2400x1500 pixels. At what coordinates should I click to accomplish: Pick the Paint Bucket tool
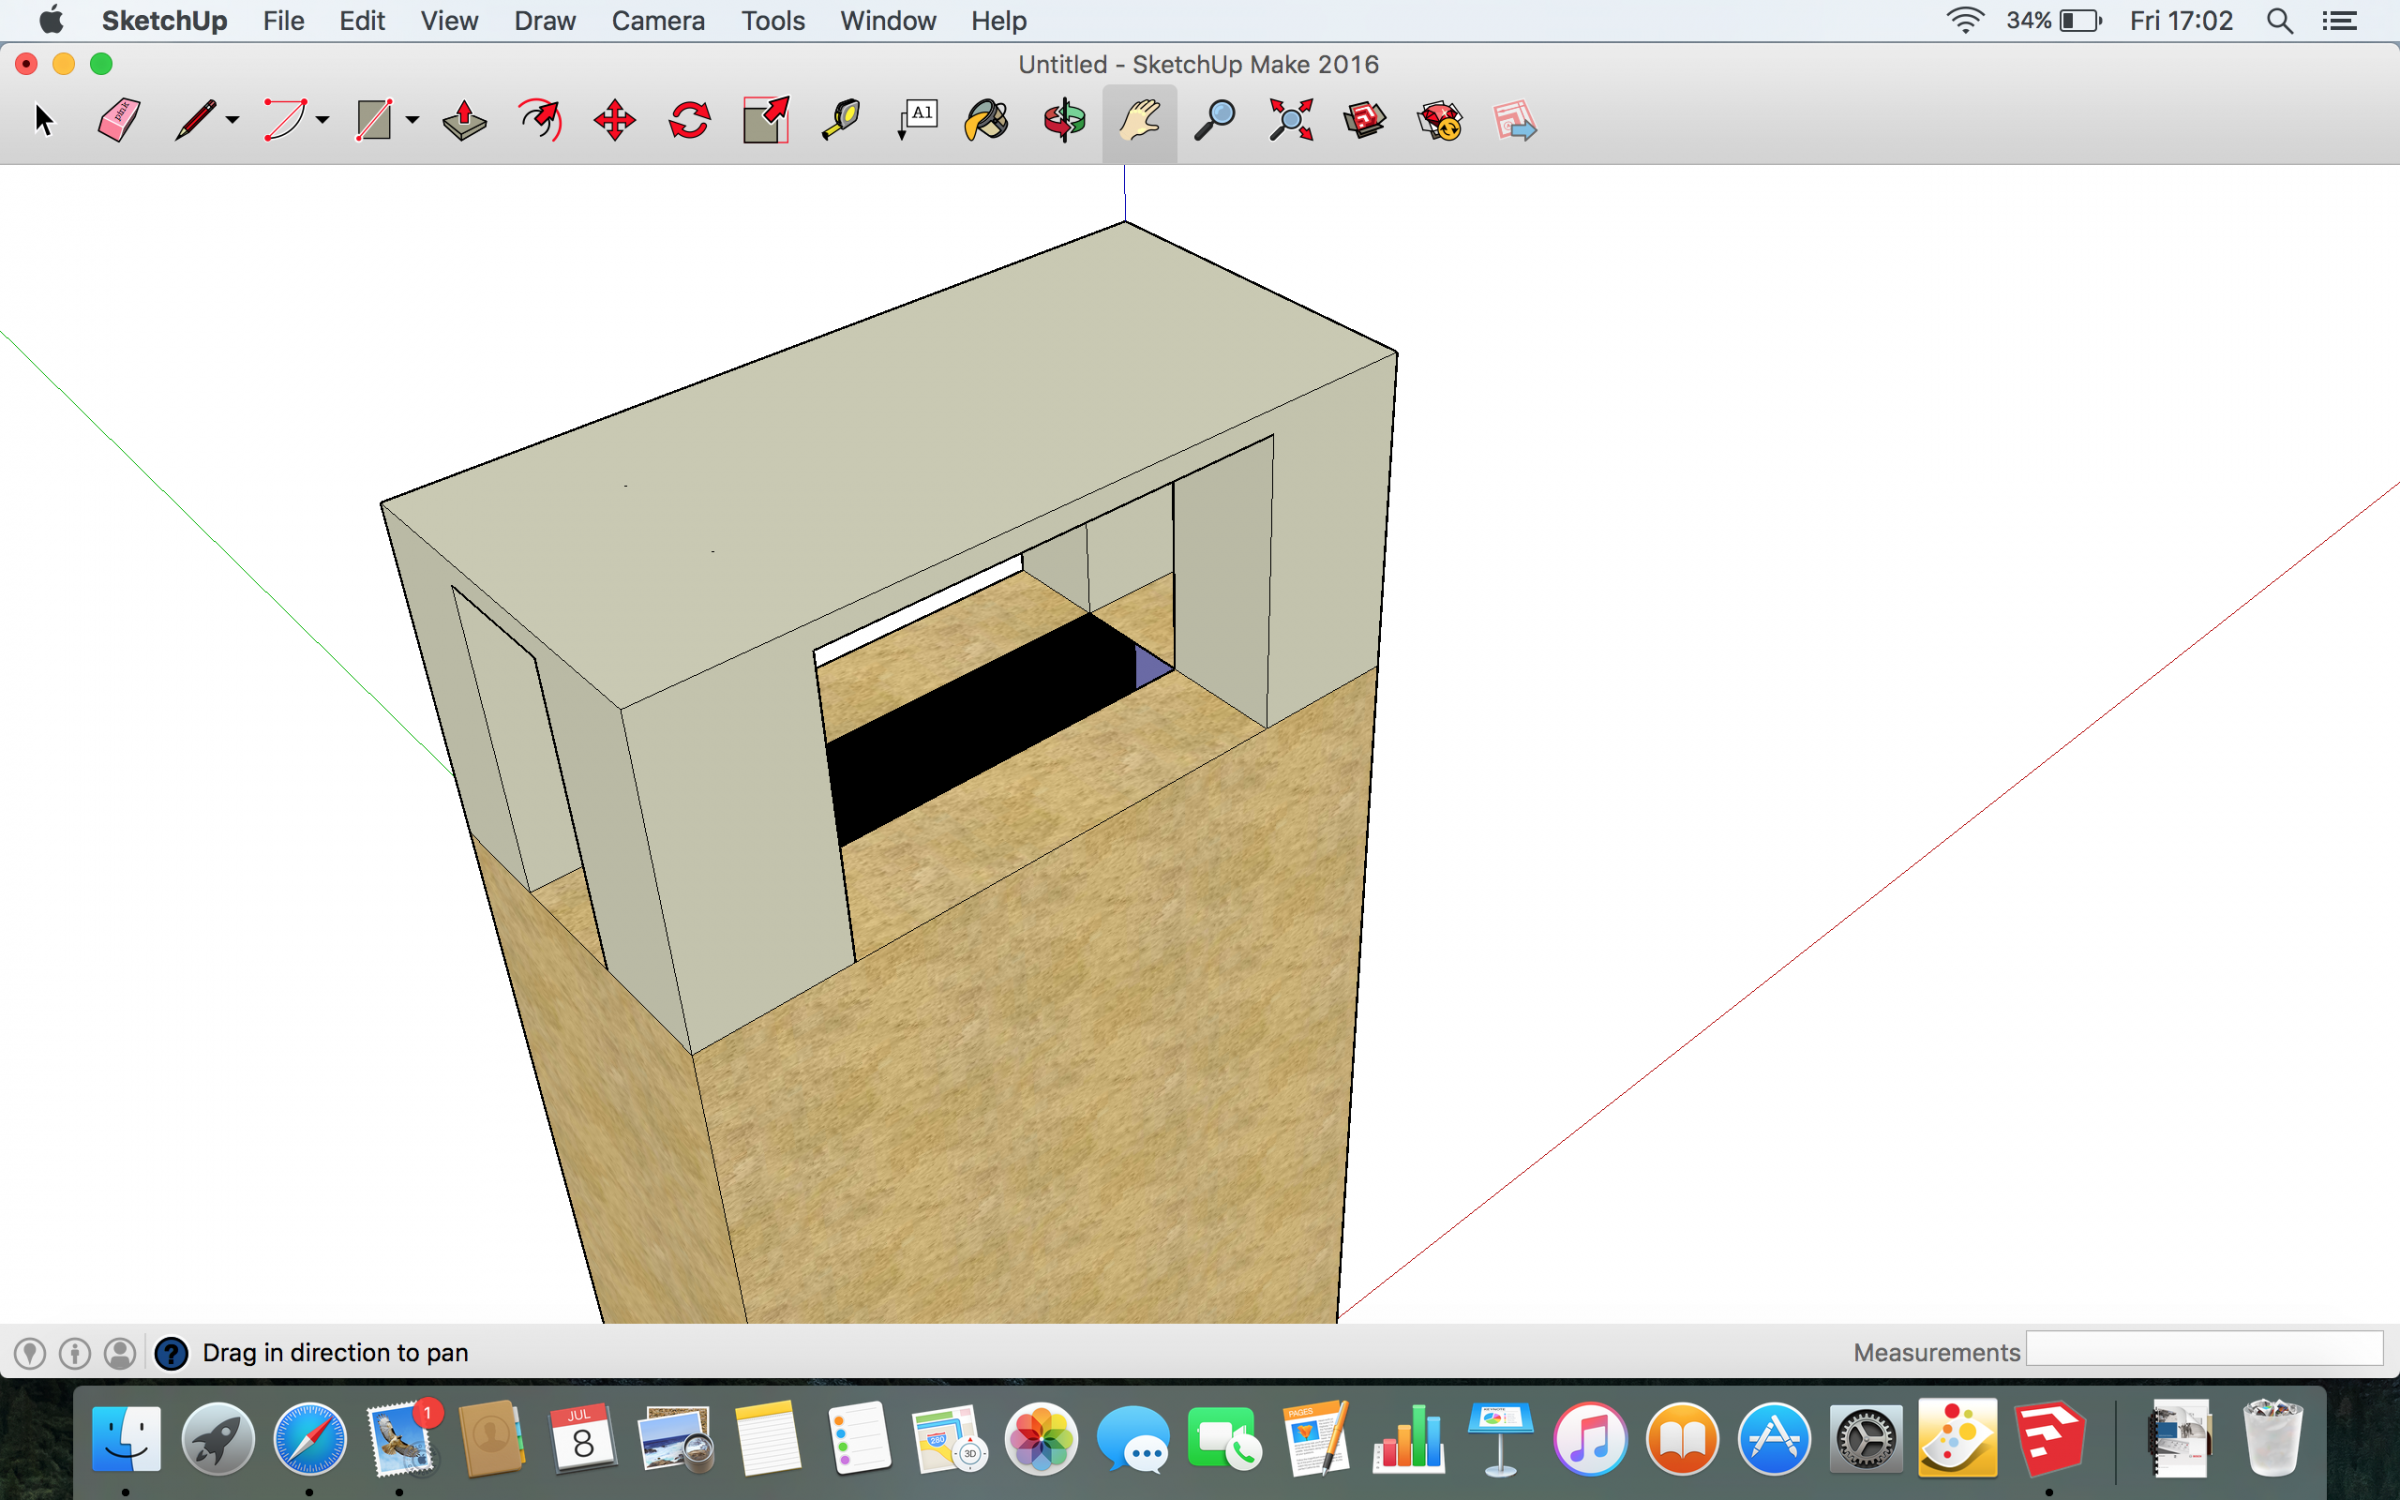click(x=987, y=121)
